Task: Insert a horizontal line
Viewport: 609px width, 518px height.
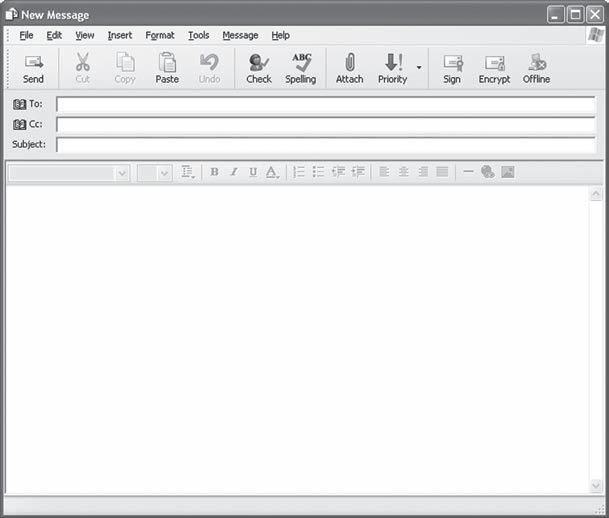Action: (x=468, y=172)
